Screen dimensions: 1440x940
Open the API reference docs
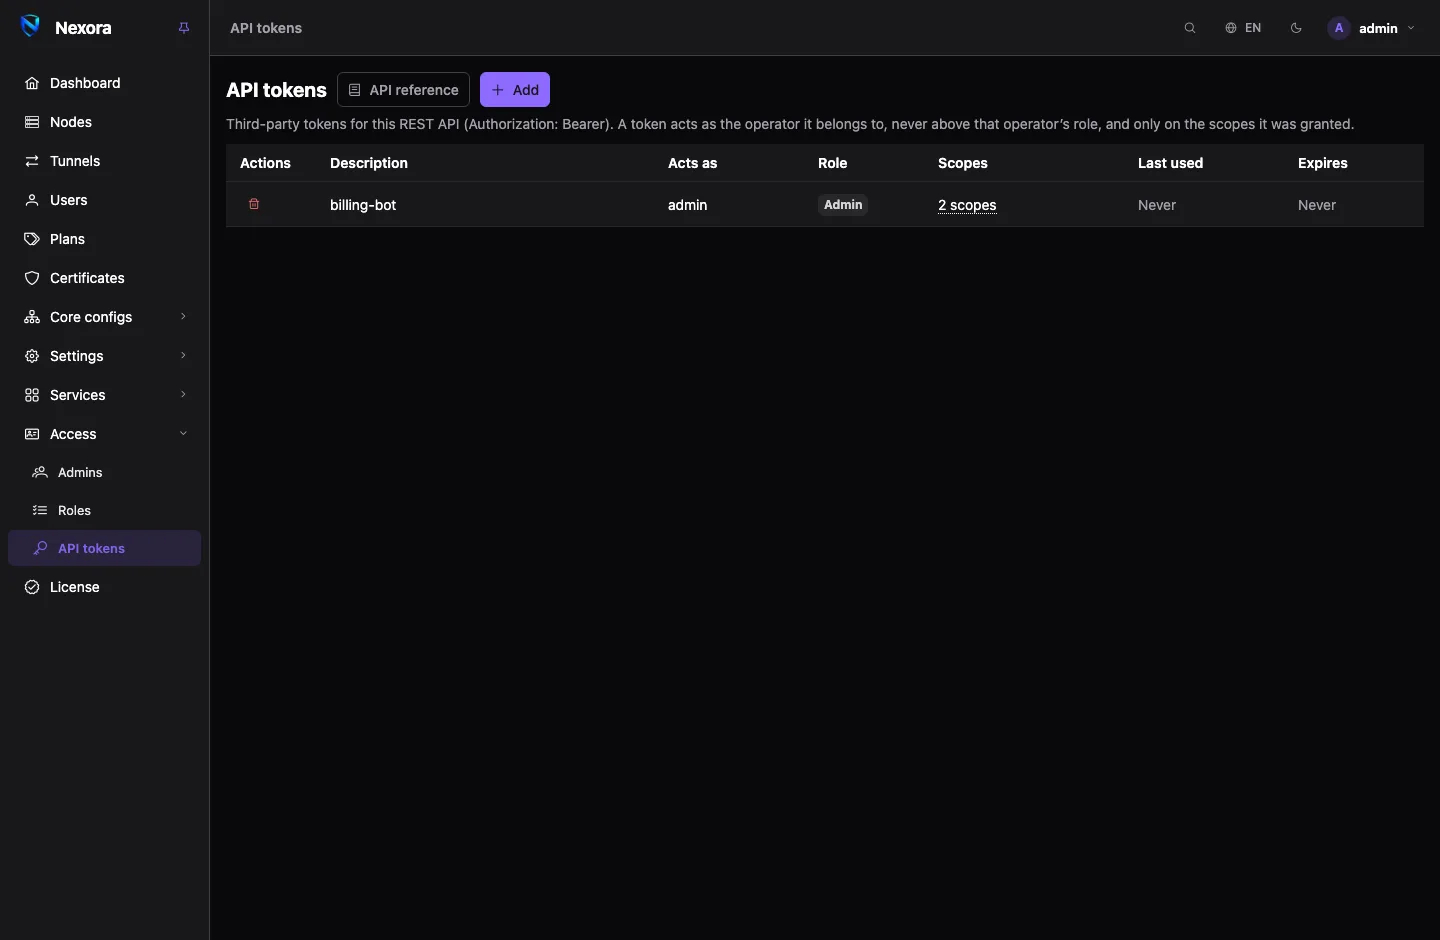tap(403, 90)
